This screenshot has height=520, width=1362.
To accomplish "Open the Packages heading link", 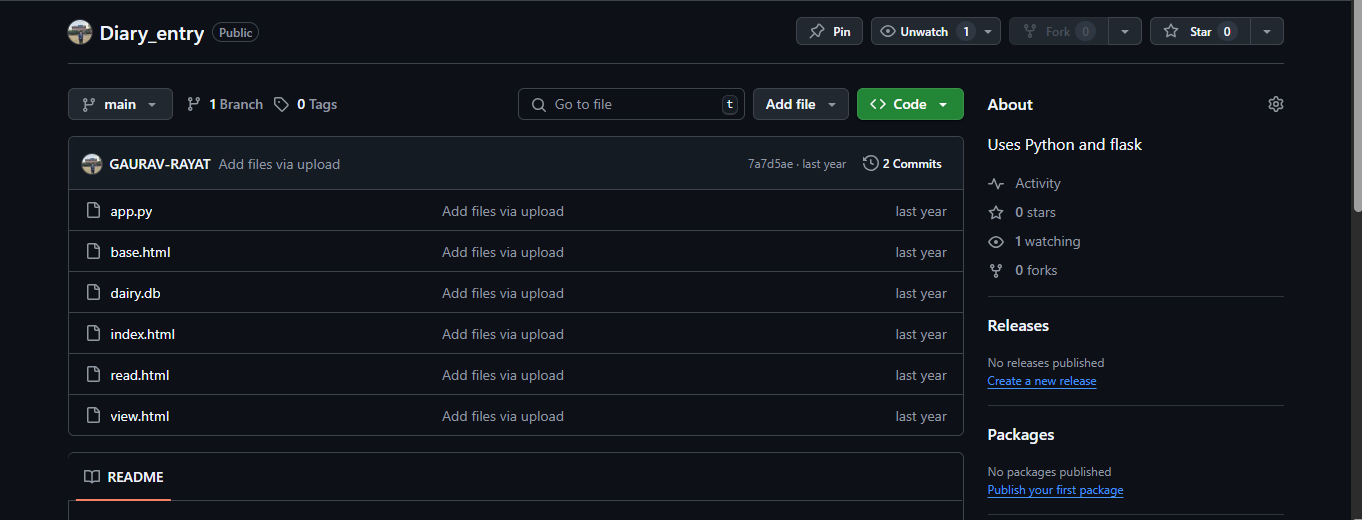I will 1021,434.
